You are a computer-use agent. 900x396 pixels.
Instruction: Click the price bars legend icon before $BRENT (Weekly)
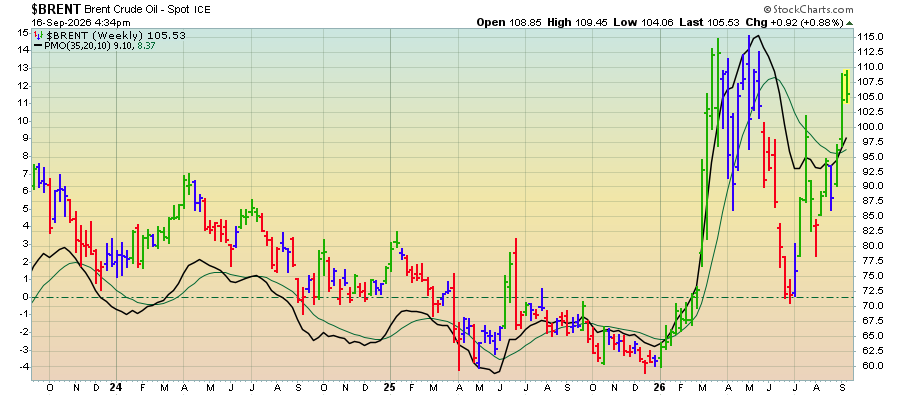tap(39, 35)
